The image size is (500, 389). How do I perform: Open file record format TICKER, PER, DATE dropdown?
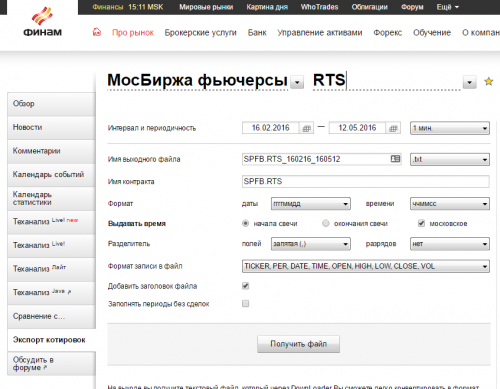point(366,266)
